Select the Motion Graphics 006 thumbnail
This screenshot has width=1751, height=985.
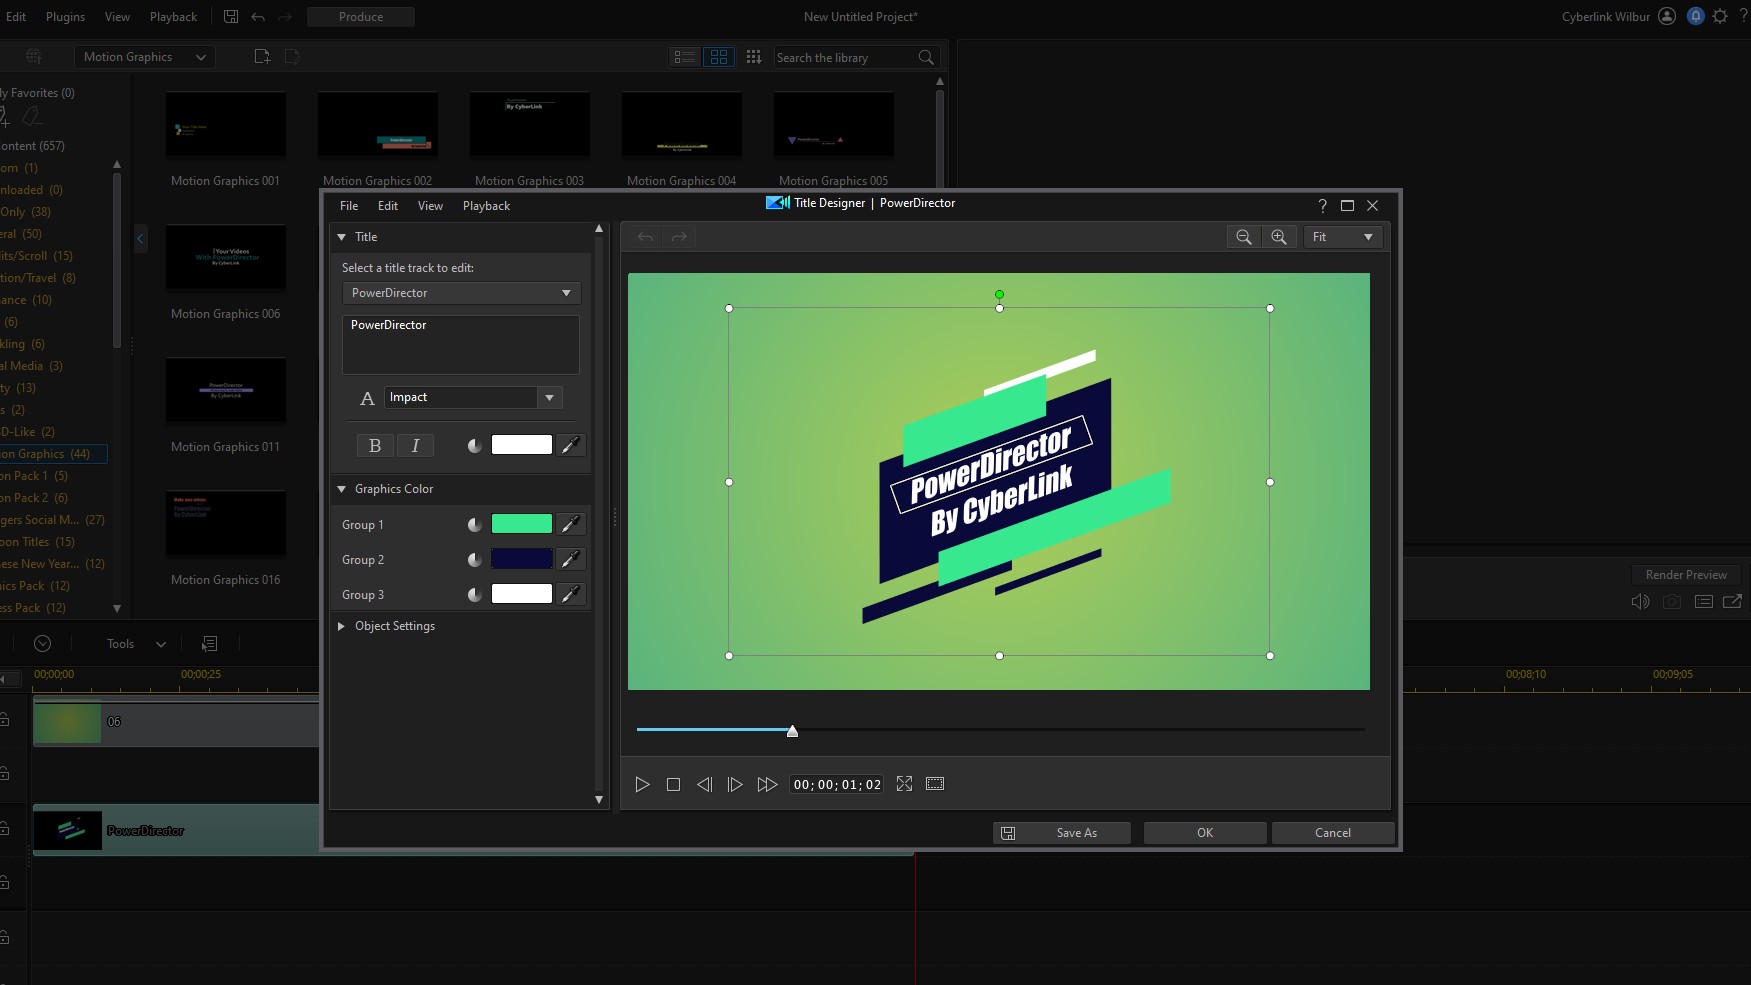226,258
